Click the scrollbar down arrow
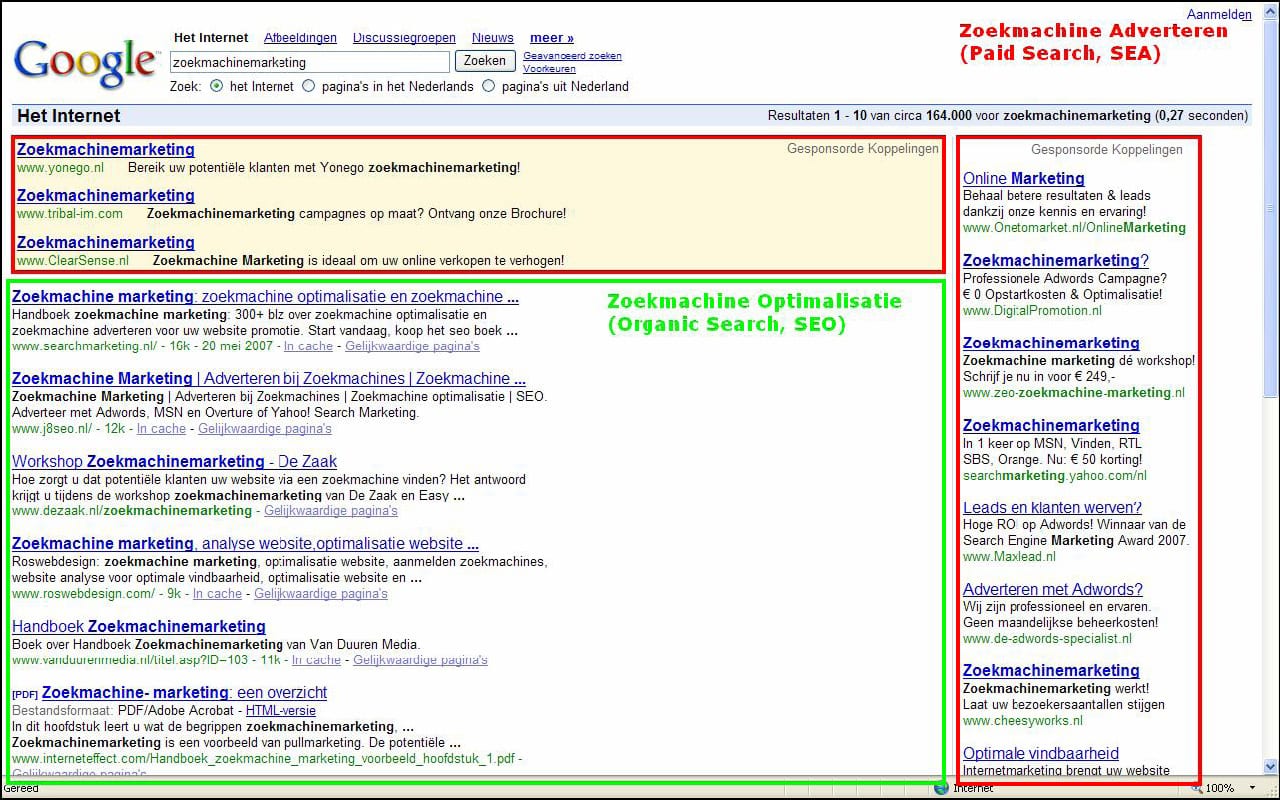Viewport: 1280px width, 800px height. click(1271, 767)
